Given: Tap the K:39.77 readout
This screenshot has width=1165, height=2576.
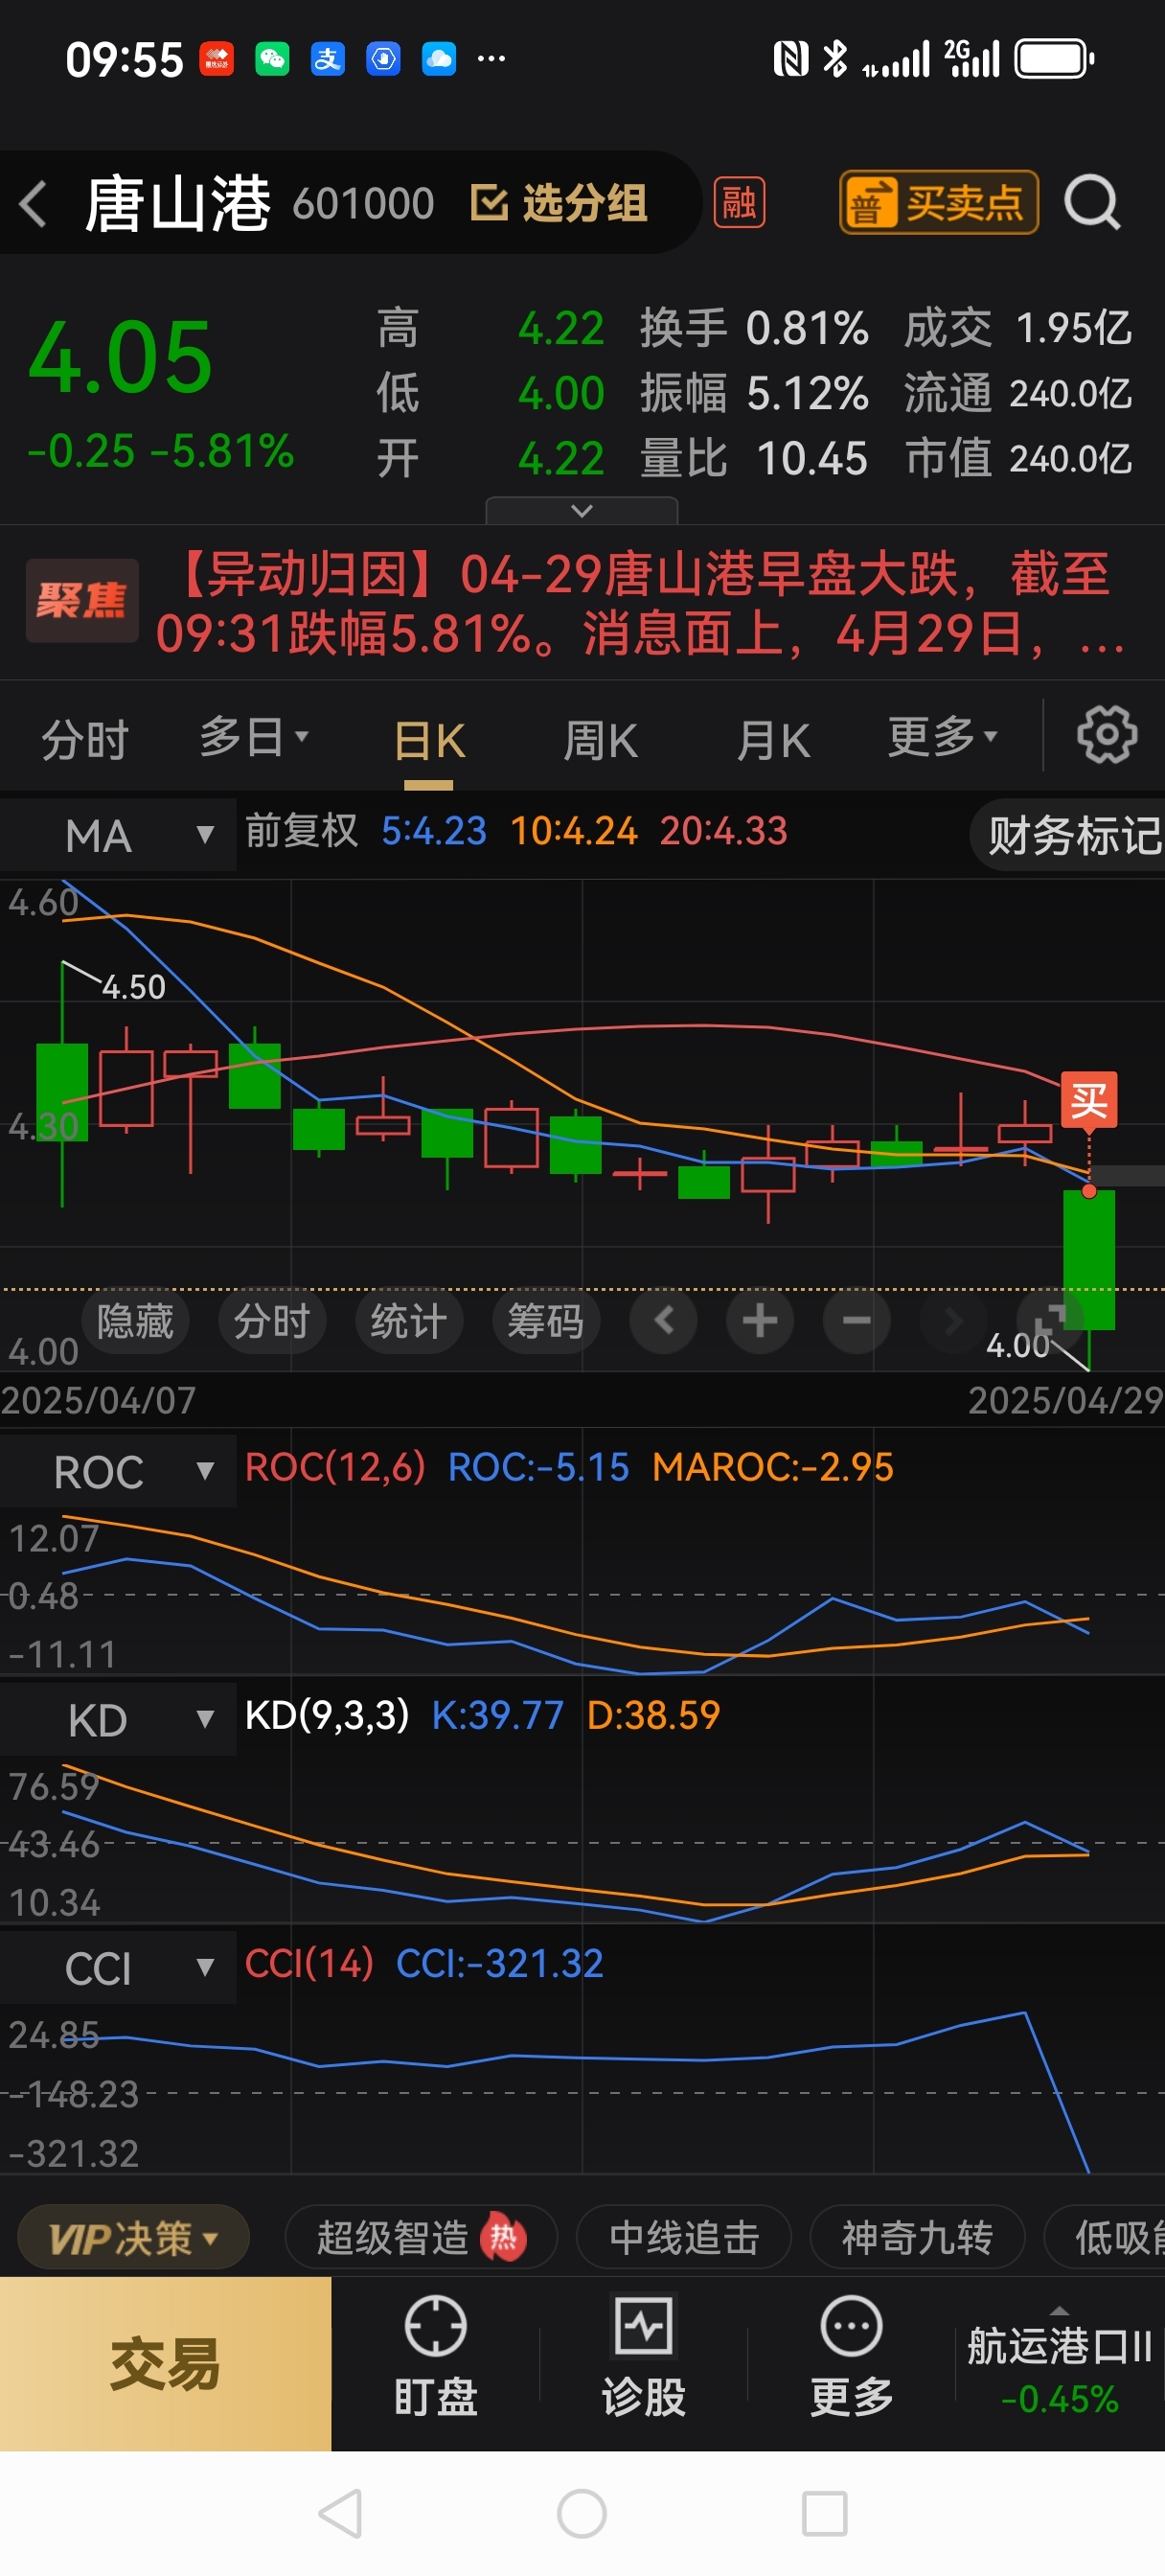Looking at the screenshot, I should pos(497,1715).
